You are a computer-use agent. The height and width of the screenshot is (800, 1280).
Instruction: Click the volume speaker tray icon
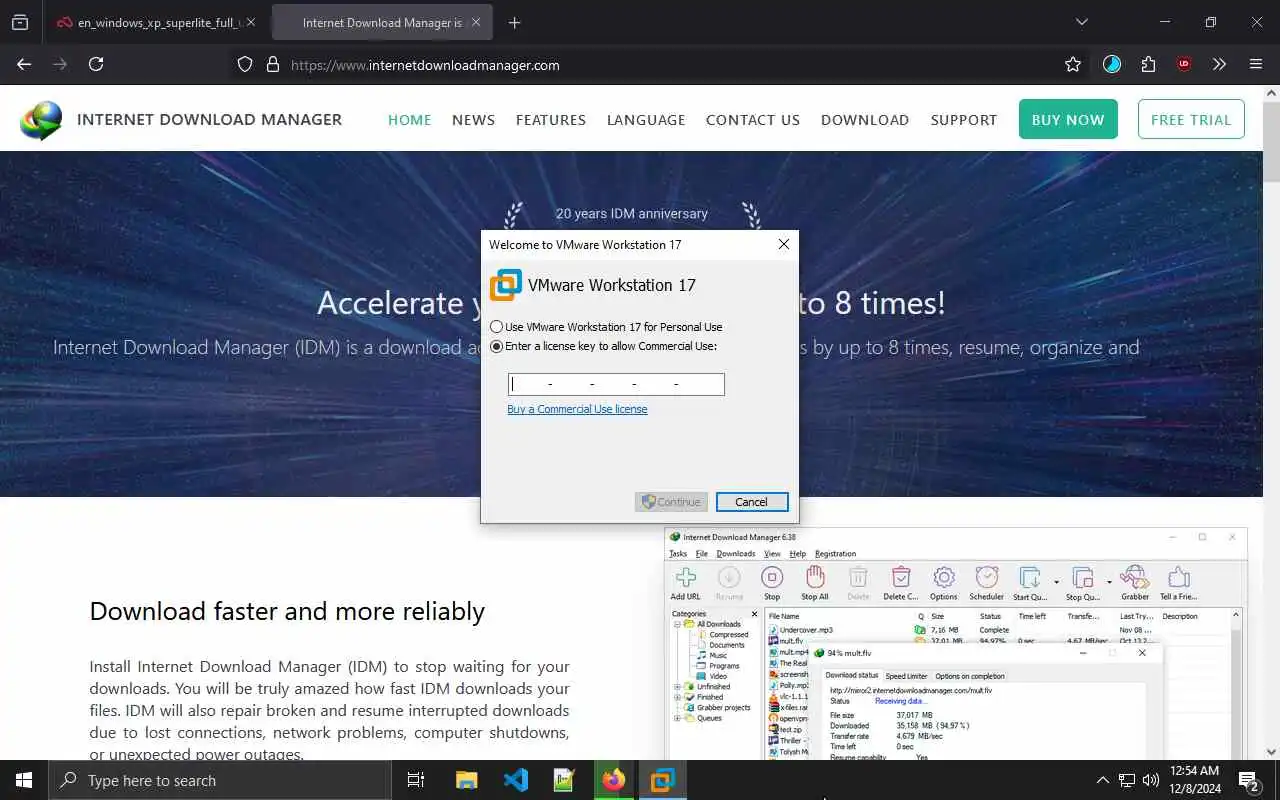(x=1151, y=780)
